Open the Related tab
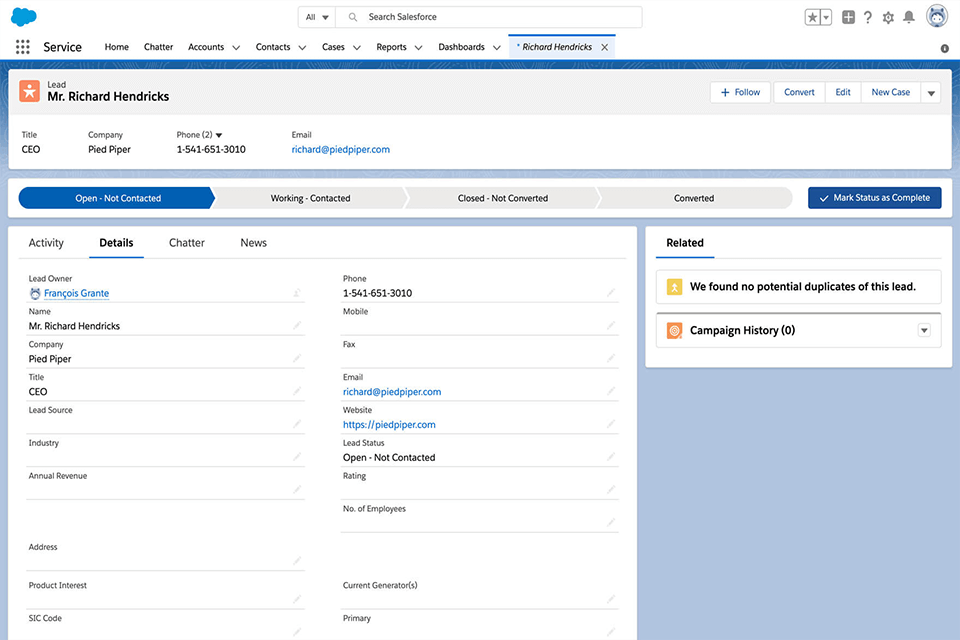 [685, 243]
